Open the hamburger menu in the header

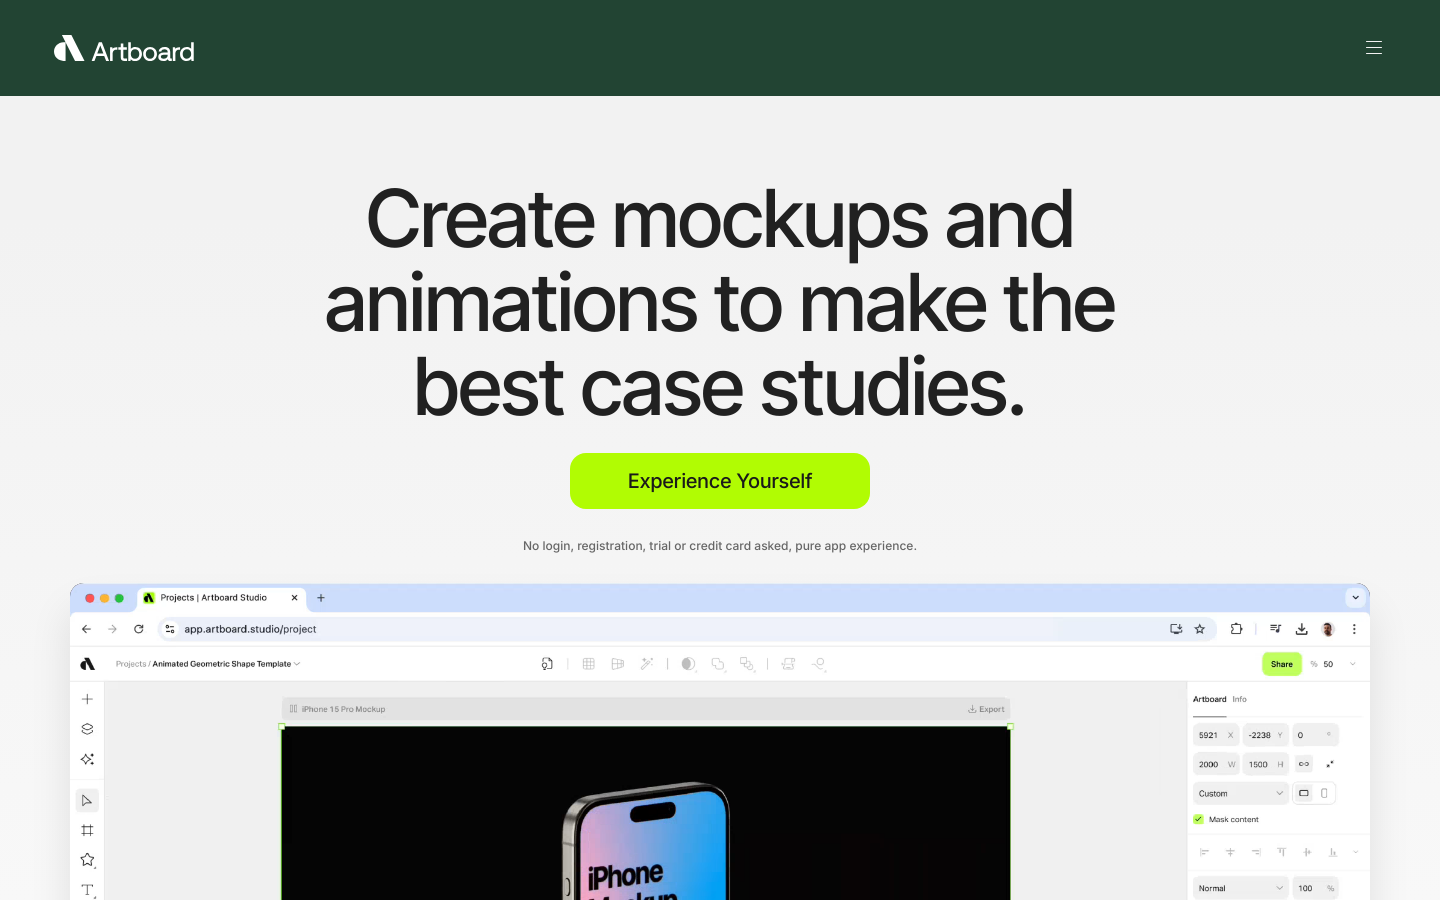tap(1374, 48)
